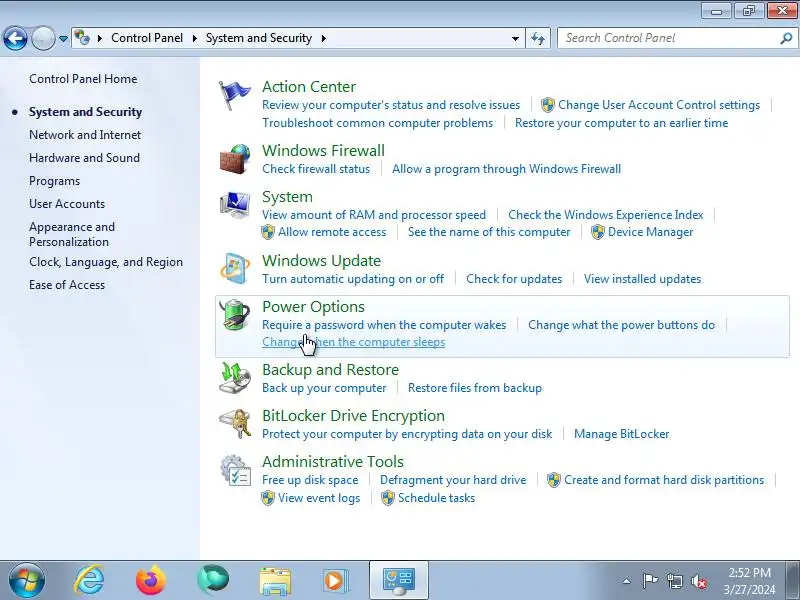Open Ease of Access category
This screenshot has height=600, width=800.
click(67, 285)
